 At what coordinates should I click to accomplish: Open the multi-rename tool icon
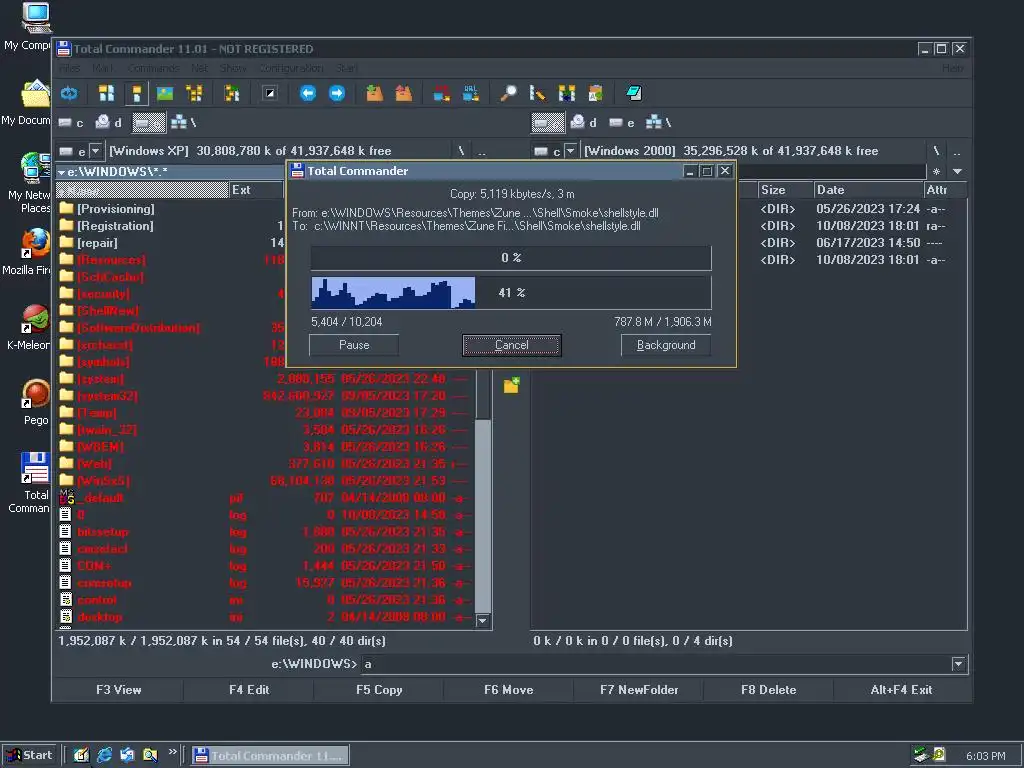click(x=537, y=93)
